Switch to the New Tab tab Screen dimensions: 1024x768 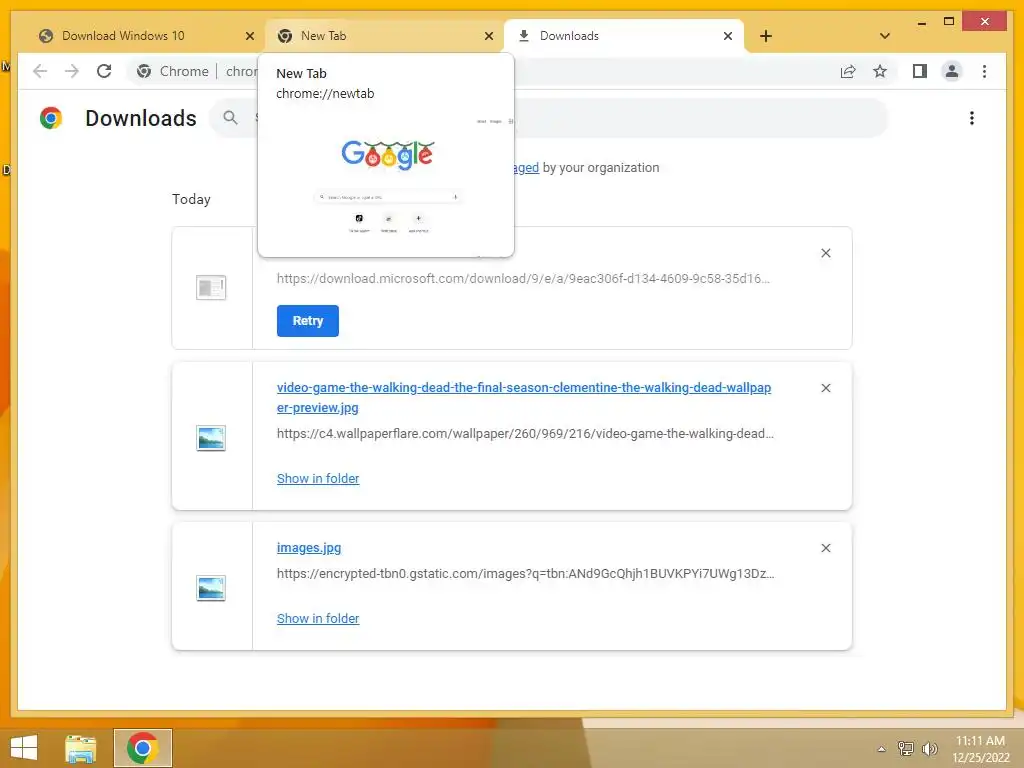pyautogui.click(x=384, y=36)
